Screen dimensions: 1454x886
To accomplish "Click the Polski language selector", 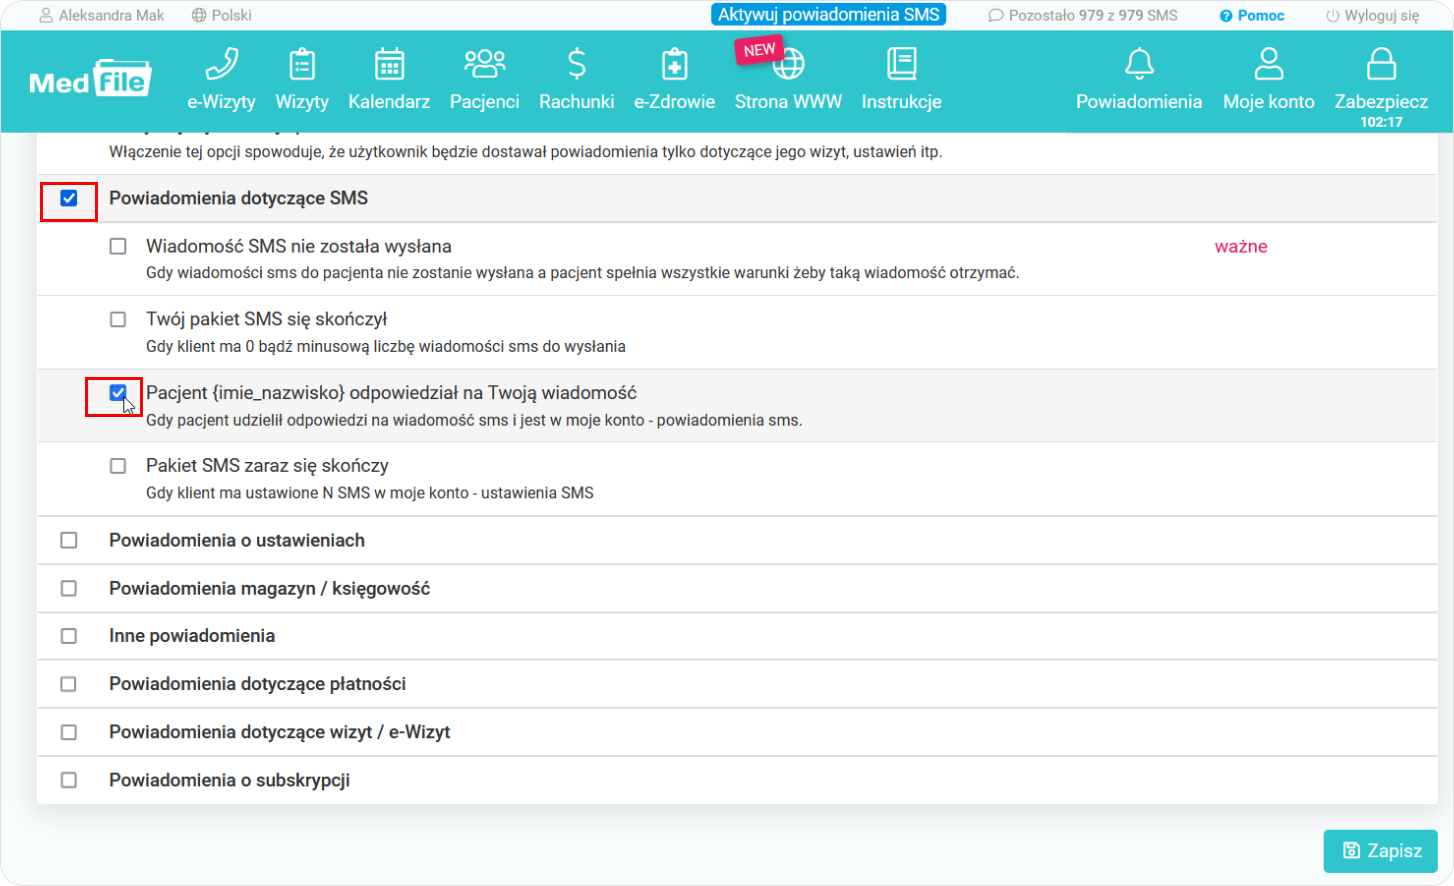I will 222,16.
